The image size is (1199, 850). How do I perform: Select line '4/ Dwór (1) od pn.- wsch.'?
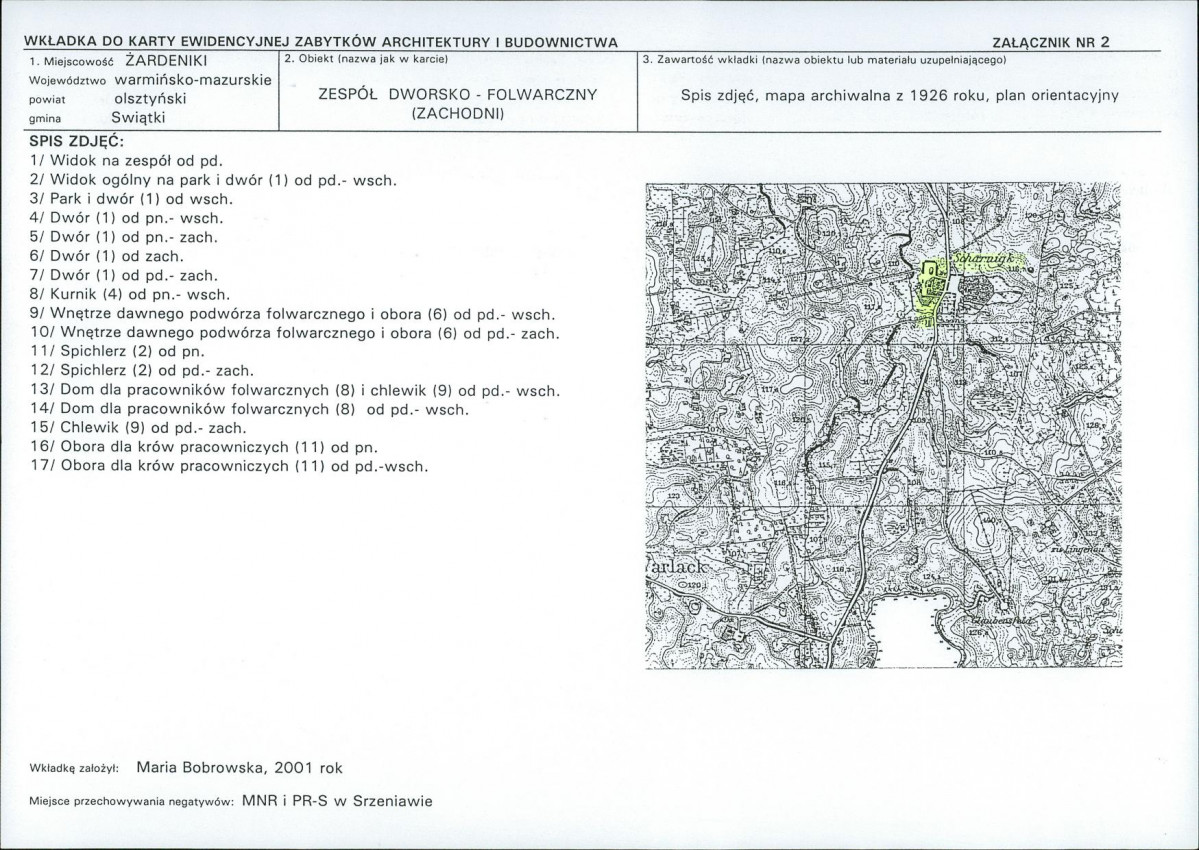pyautogui.click(x=126, y=218)
